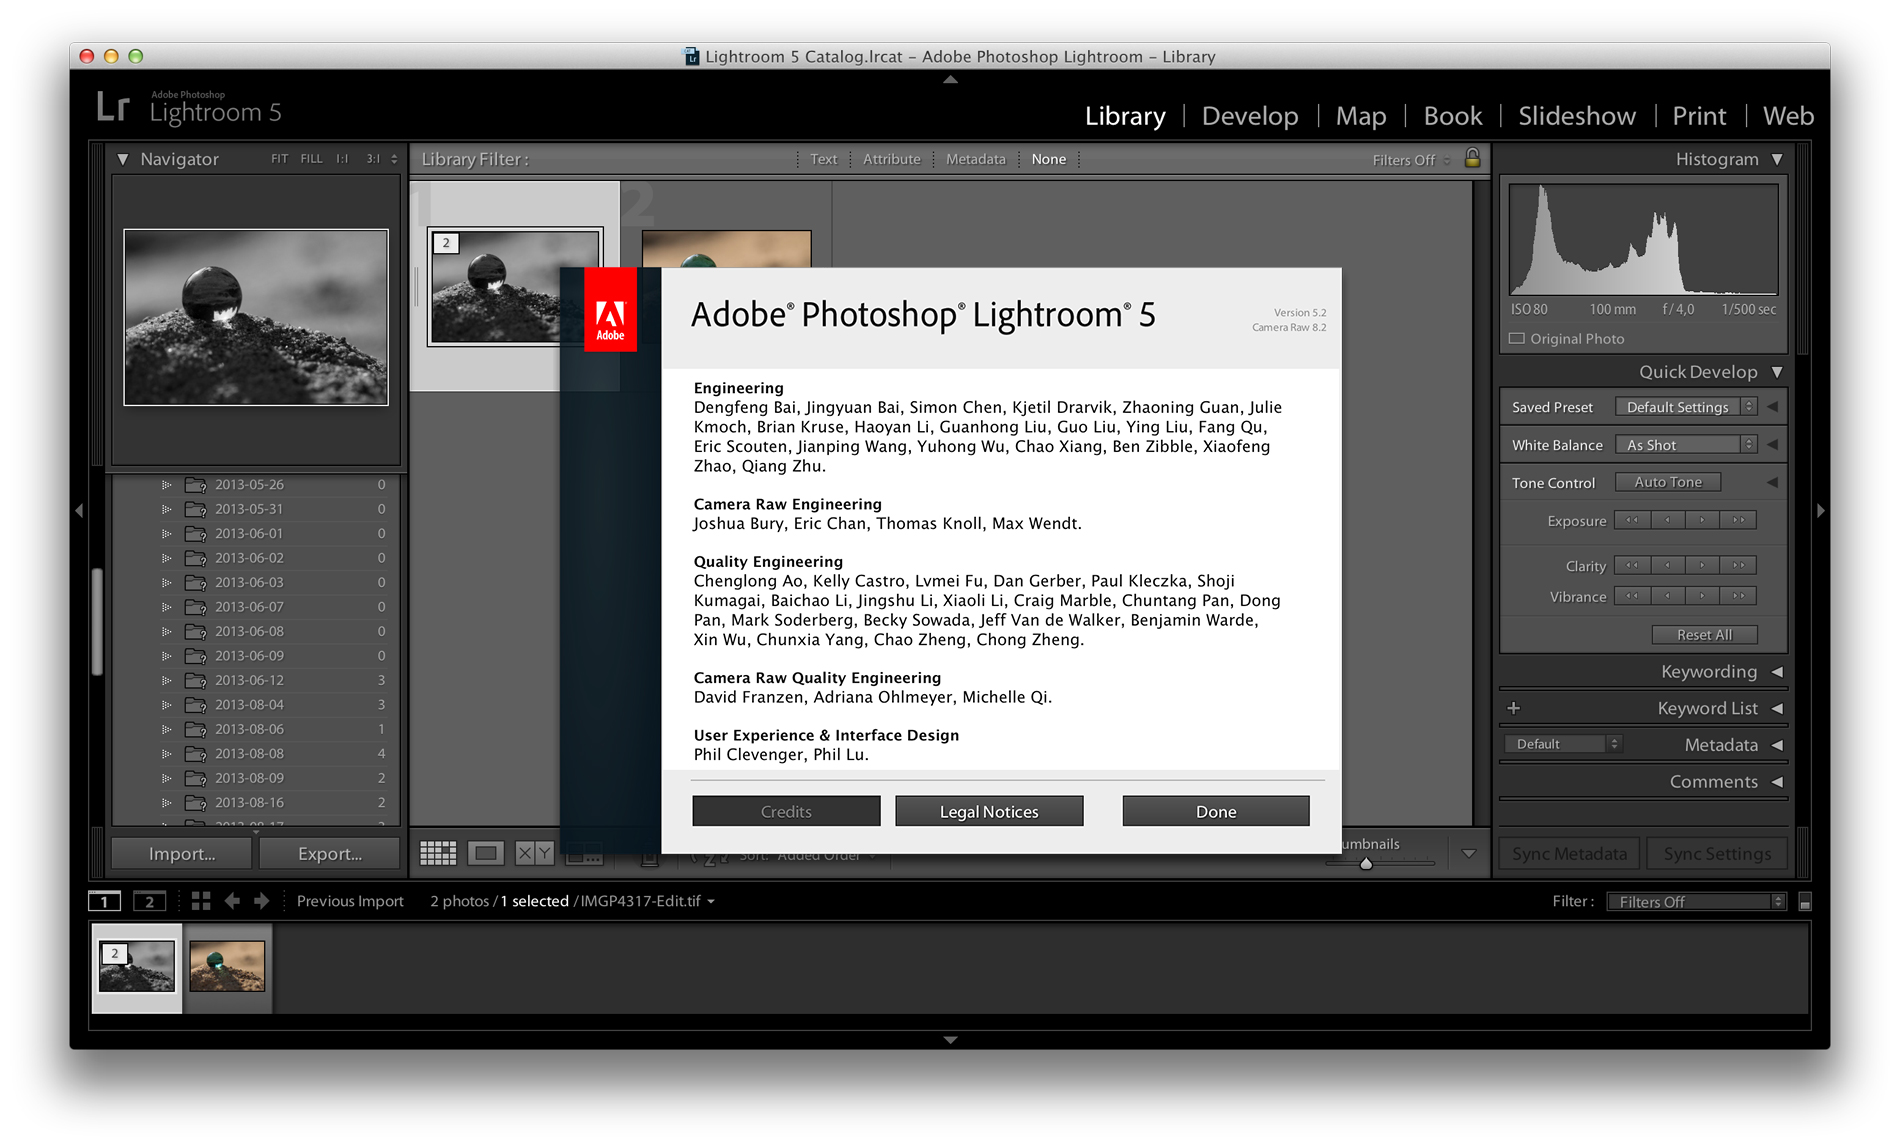Set Navigator zoom to FILL
1900x1146 pixels.
[312, 159]
